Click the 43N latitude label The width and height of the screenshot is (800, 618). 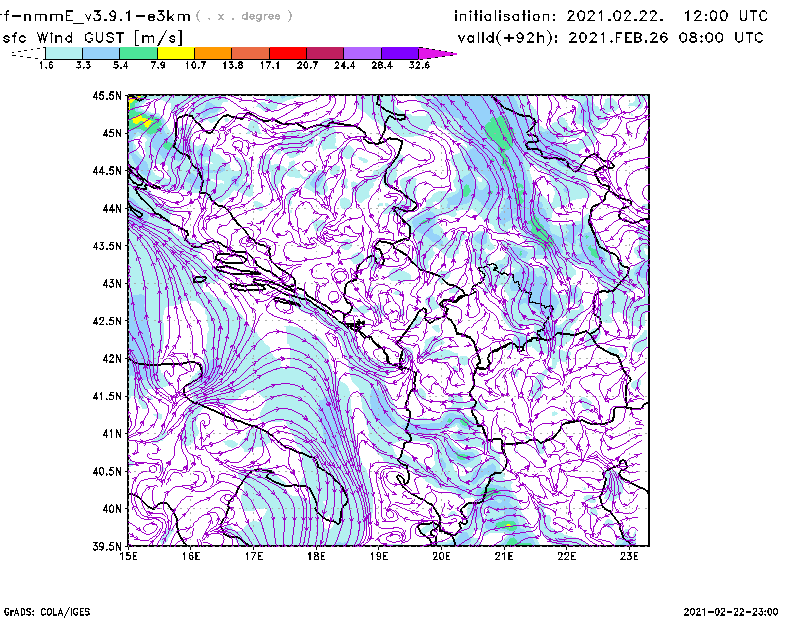[x=112, y=283]
